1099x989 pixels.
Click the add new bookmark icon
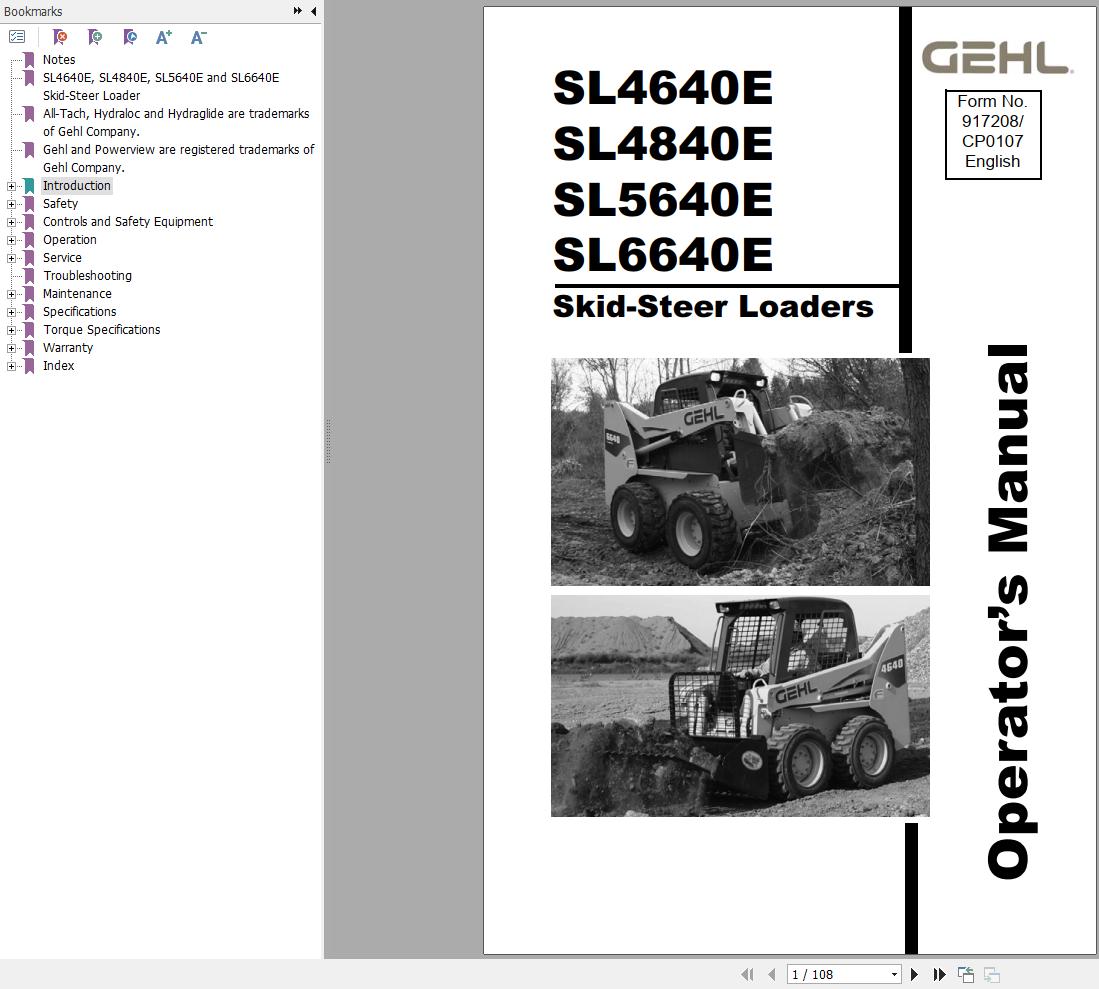[x=95, y=36]
